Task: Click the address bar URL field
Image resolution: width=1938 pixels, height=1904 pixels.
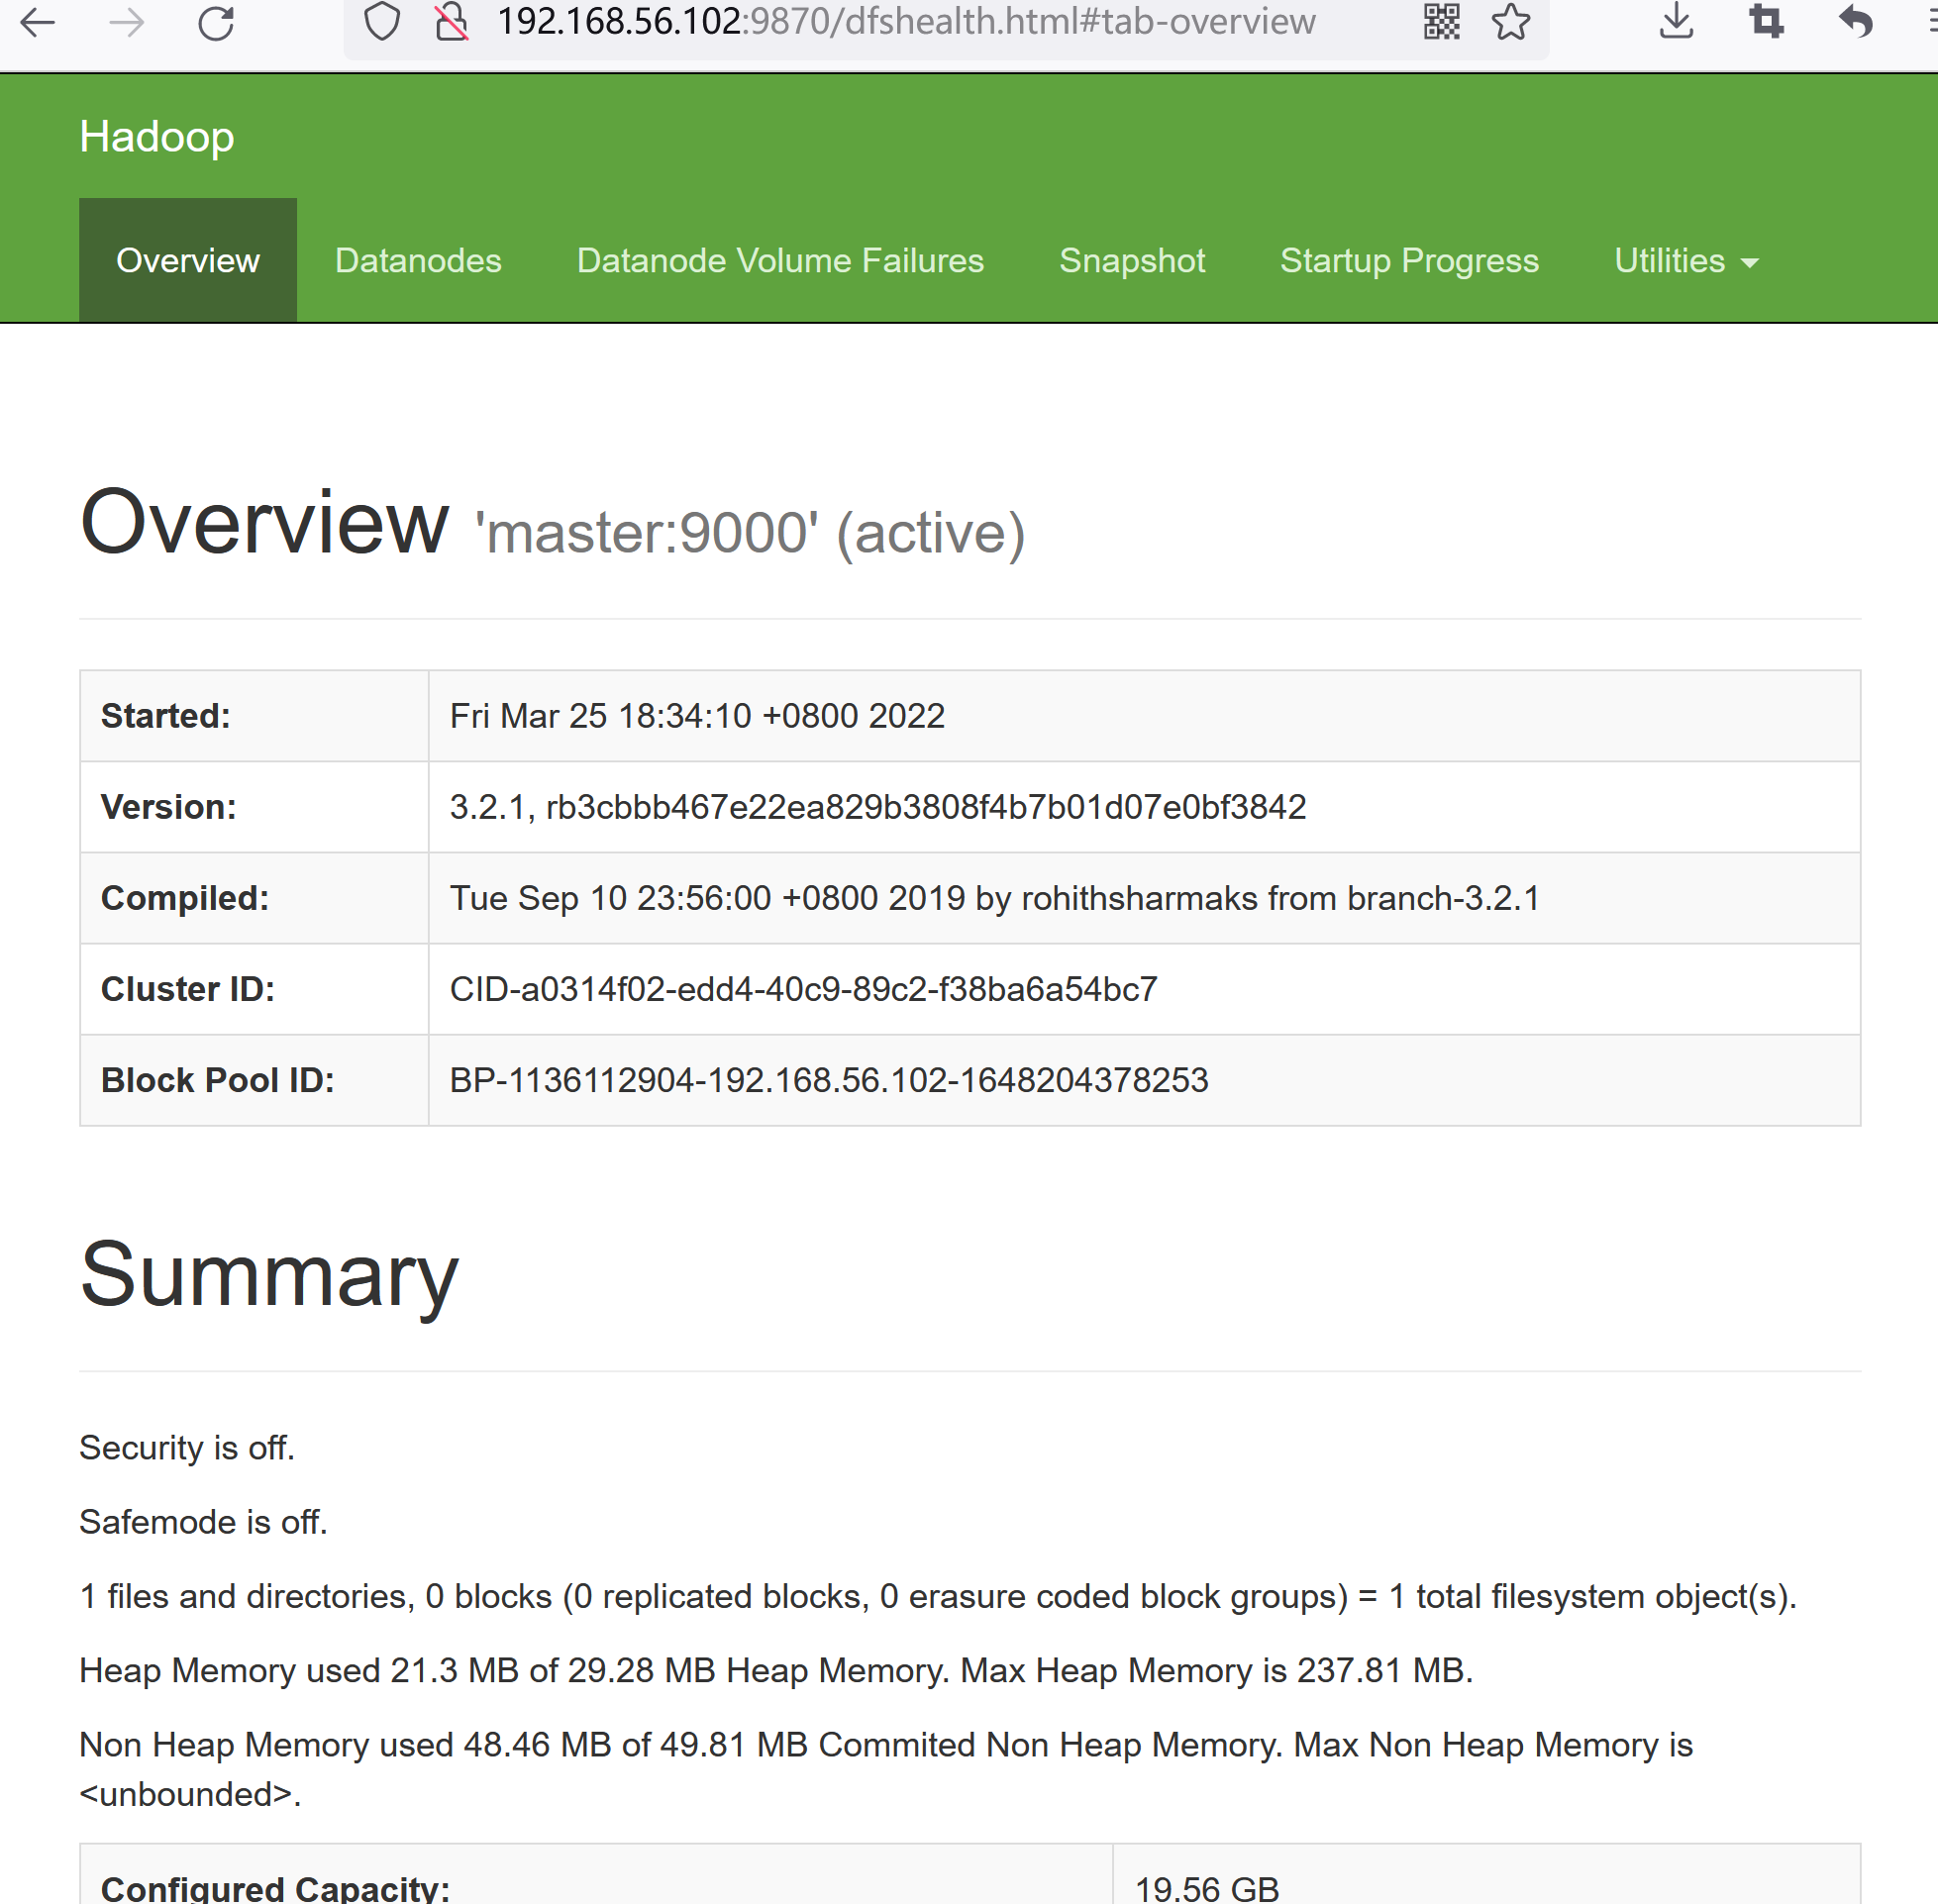Action: click(x=905, y=22)
